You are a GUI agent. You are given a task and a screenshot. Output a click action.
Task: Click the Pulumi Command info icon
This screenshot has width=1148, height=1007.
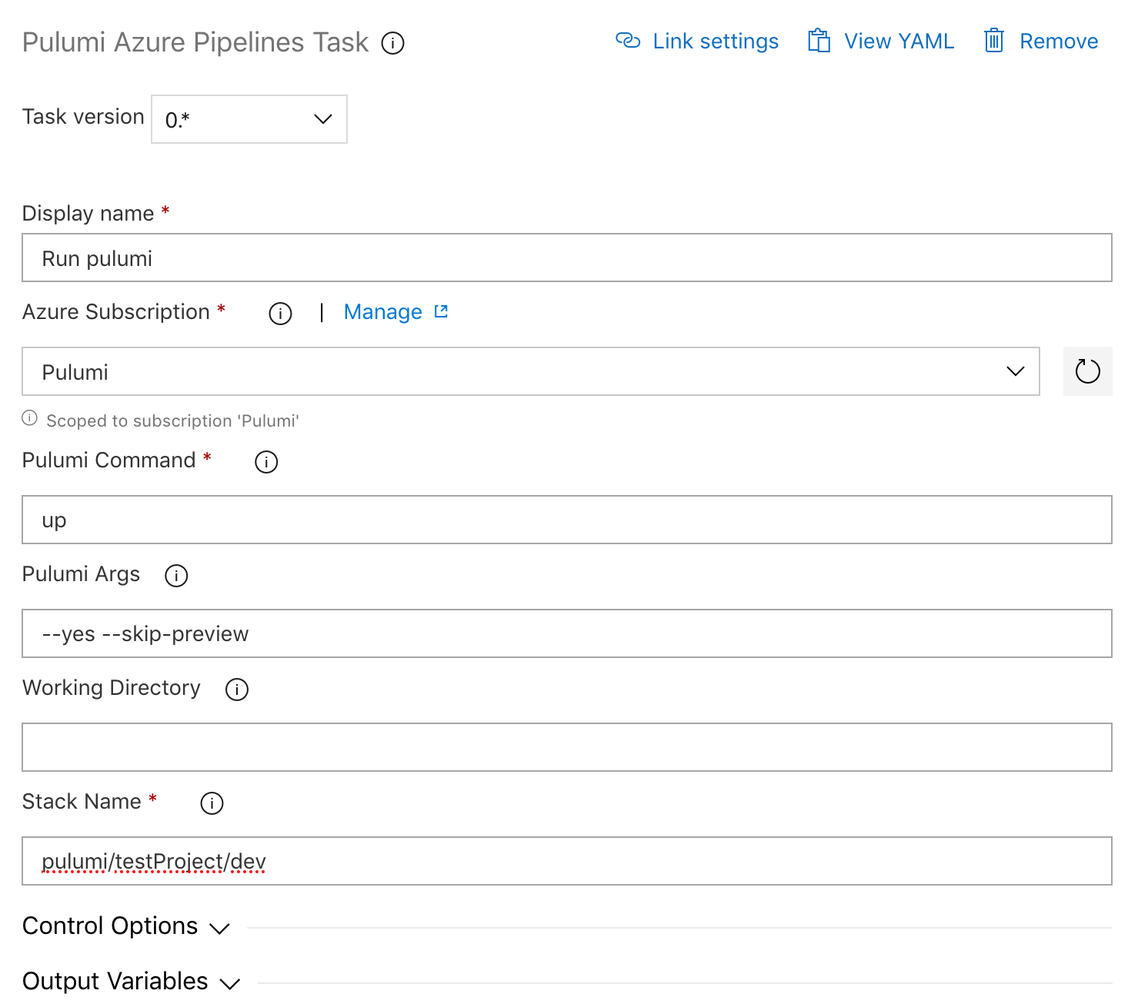[266, 462]
